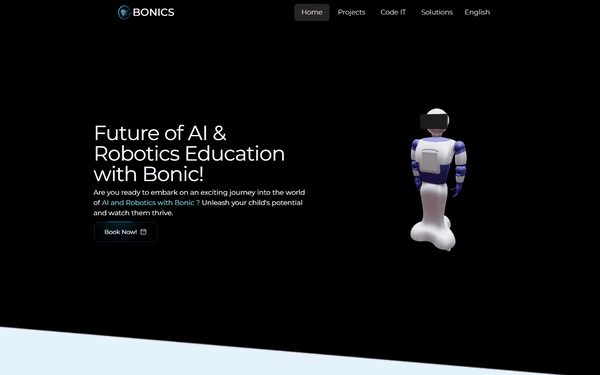Click the Book Now! button
The height and width of the screenshot is (375, 600).
pyautogui.click(x=126, y=232)
